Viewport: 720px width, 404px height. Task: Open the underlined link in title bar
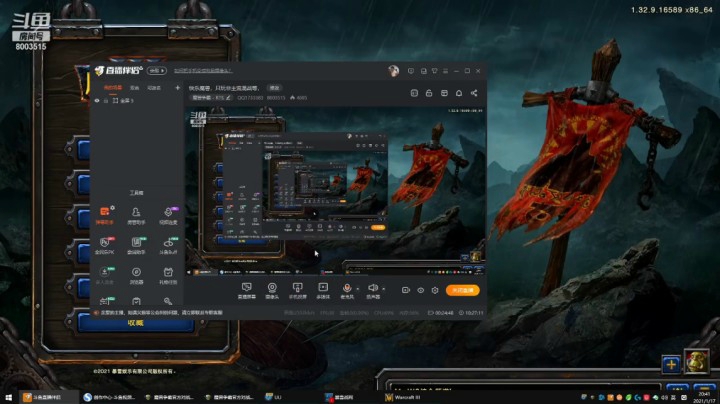point(203,71)
